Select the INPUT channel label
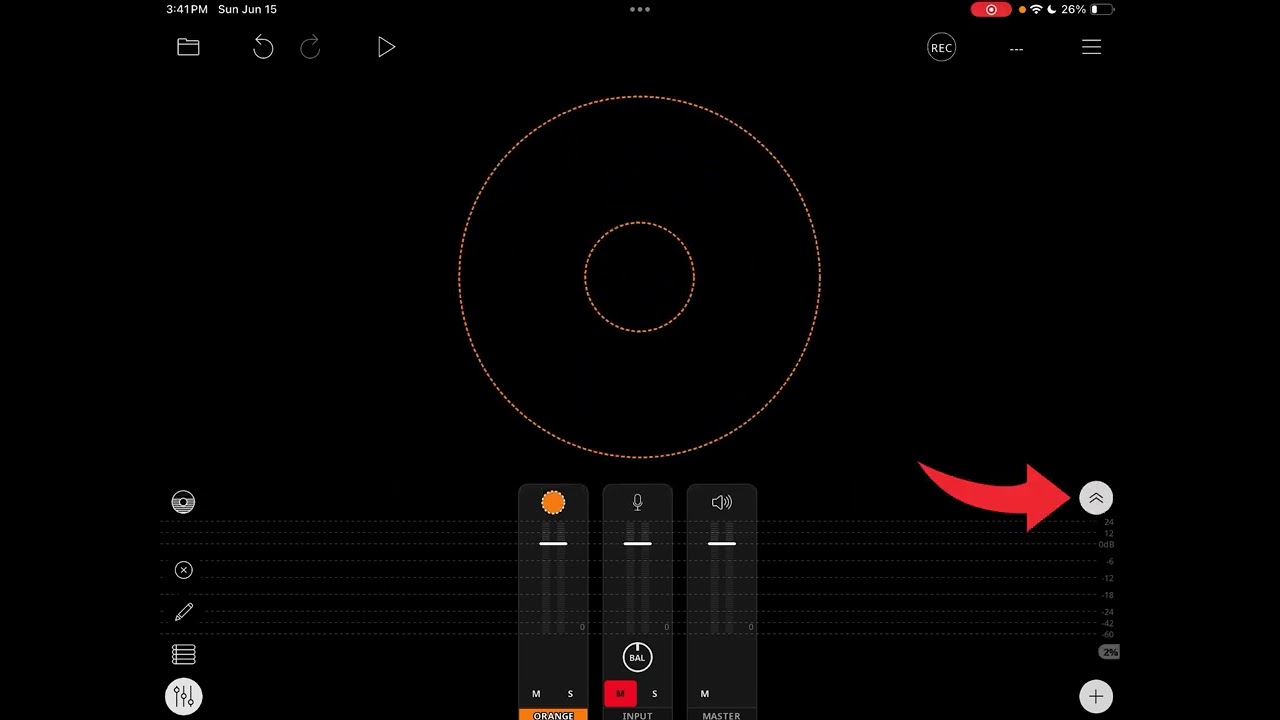1280x720 pixels. point(637,715)
